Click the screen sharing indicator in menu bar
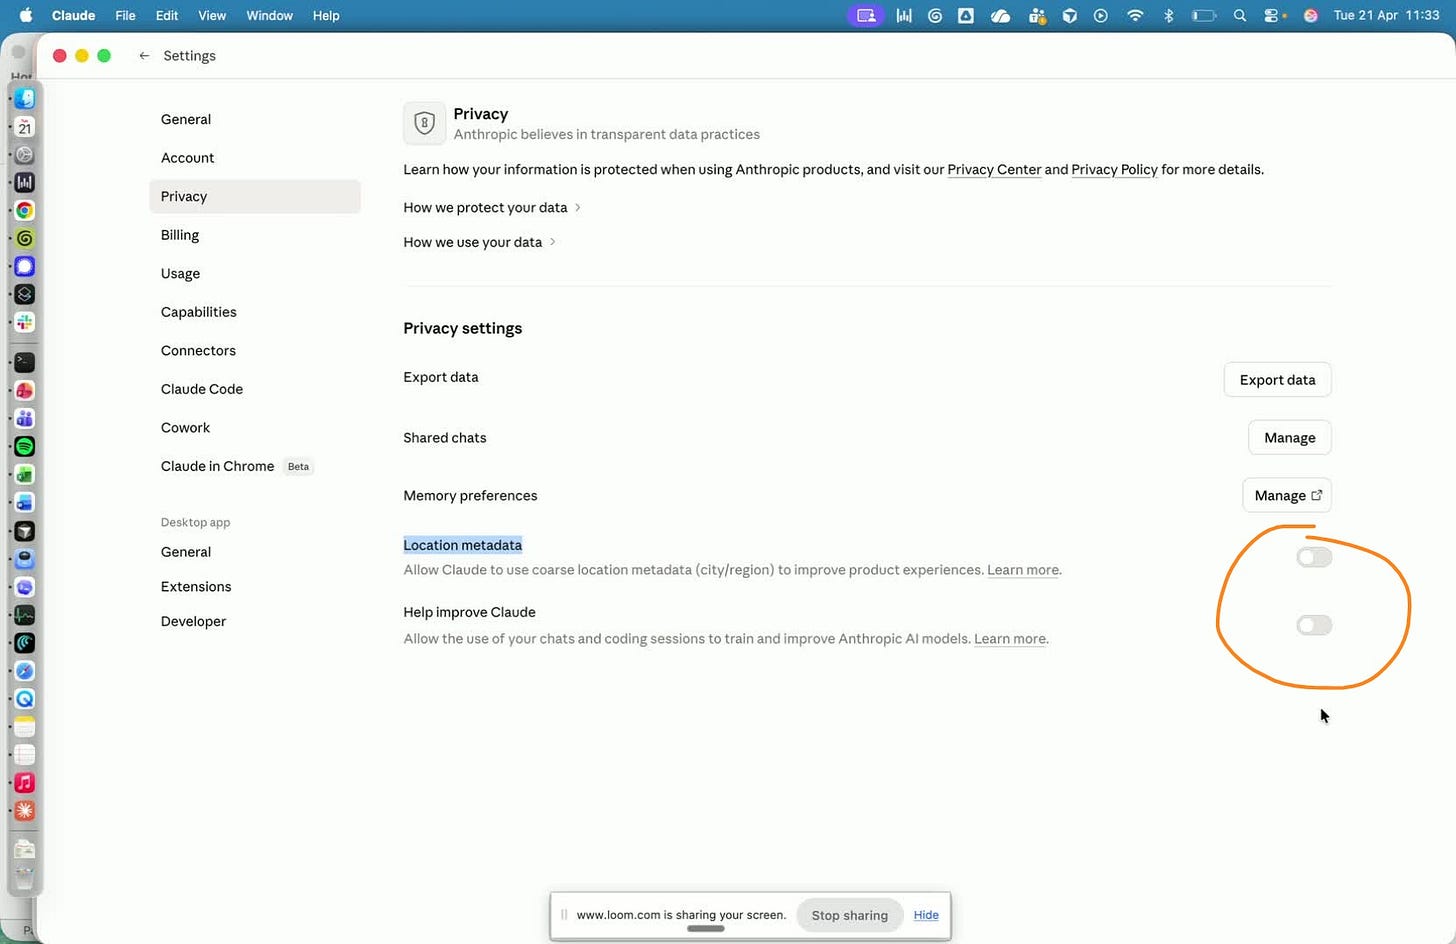This screenshot has height=944, width=1456. click(866, 15)
